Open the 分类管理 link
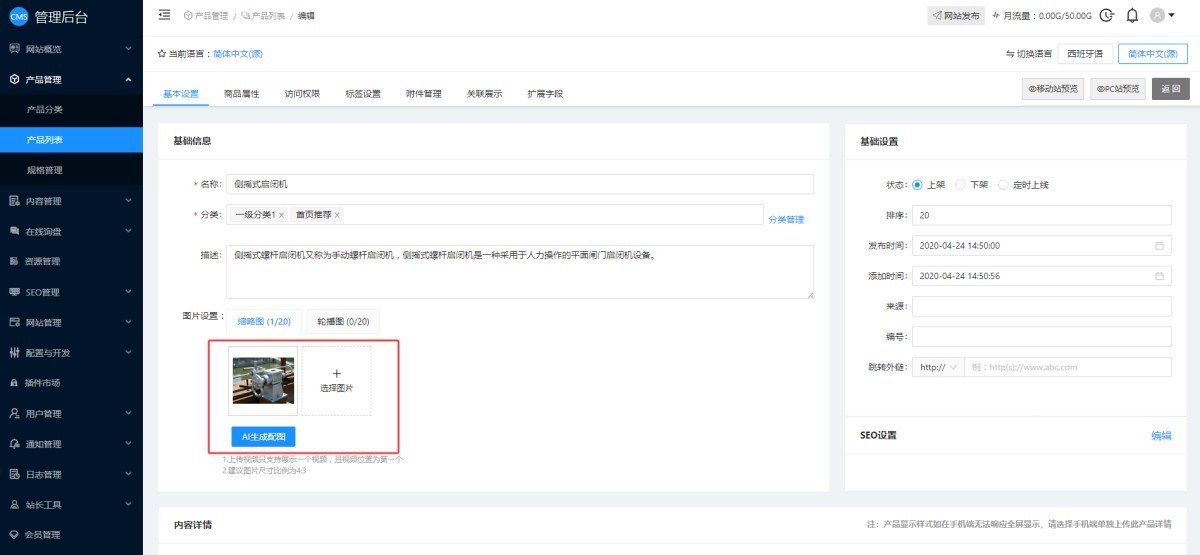The width and height of the screenshot is (1200, 555). (786, 219)
